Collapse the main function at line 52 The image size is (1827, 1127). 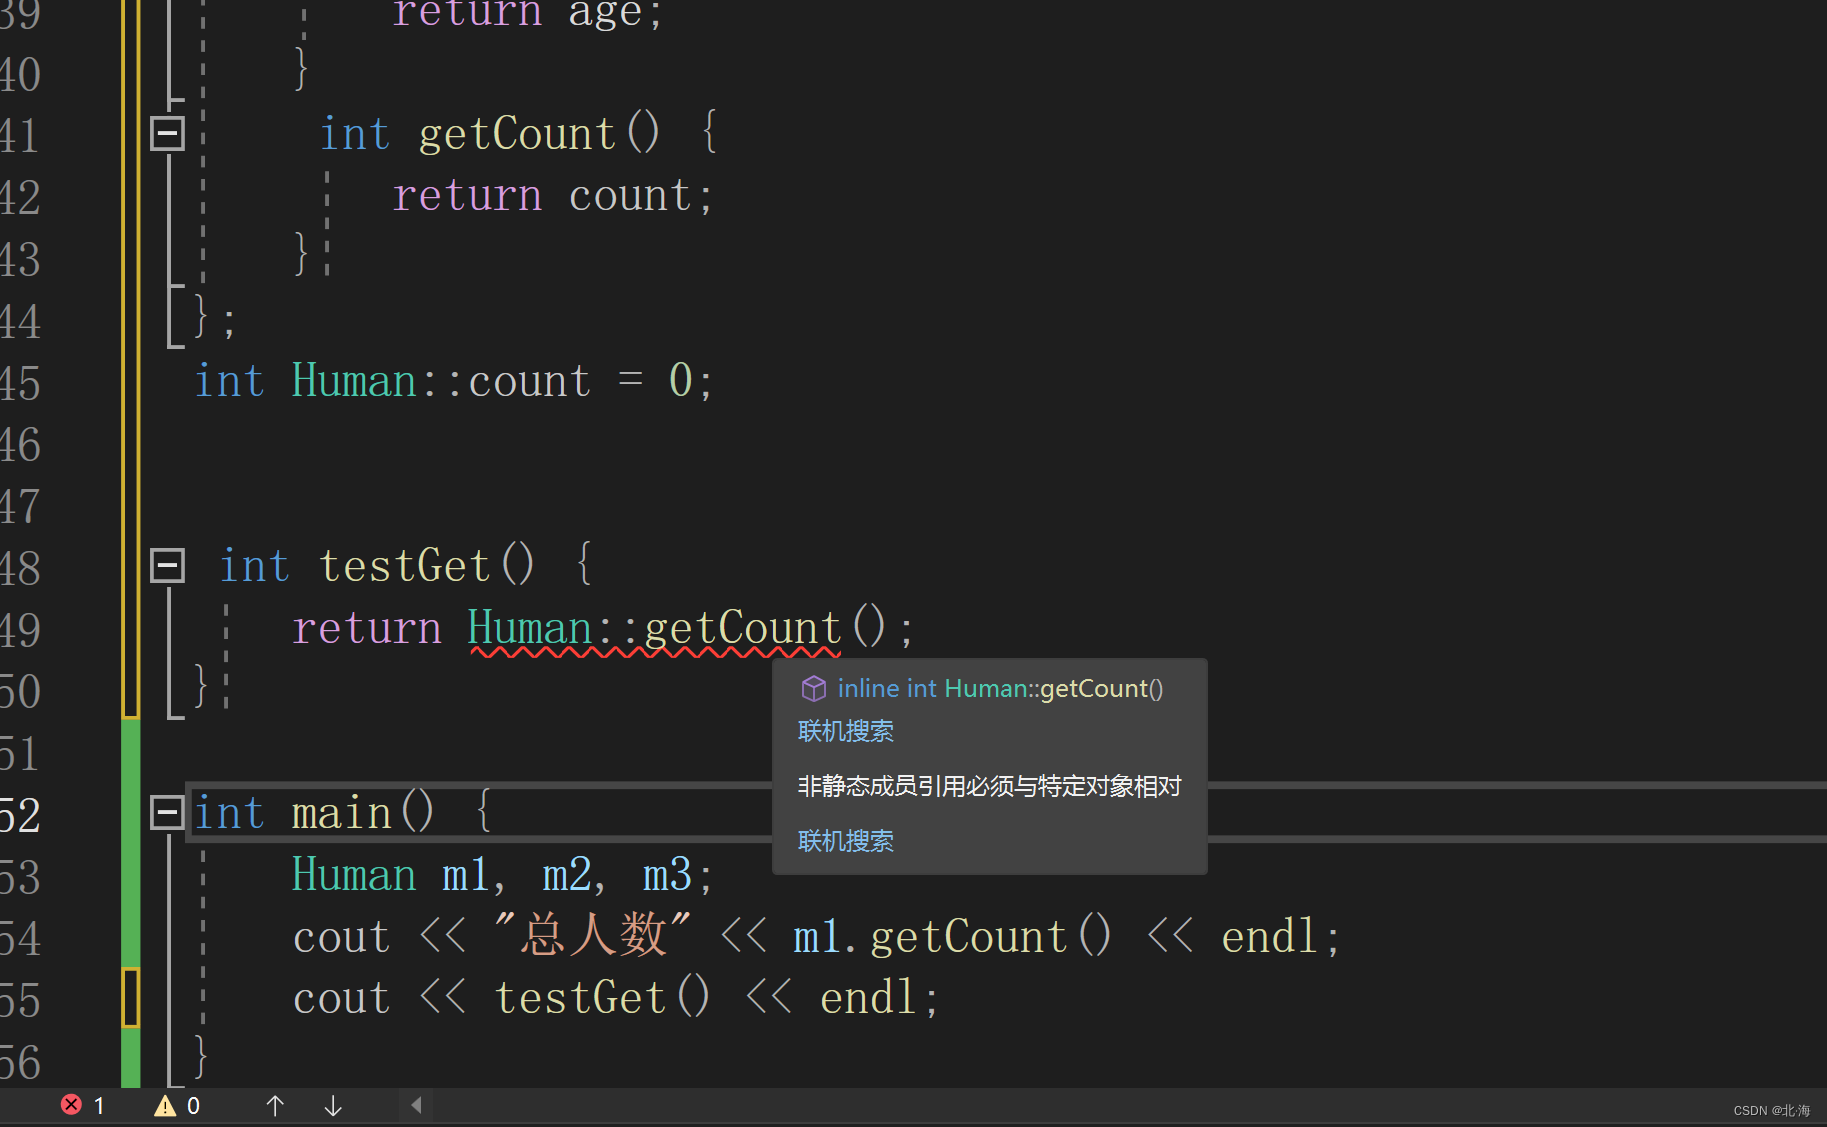[167, 813]
